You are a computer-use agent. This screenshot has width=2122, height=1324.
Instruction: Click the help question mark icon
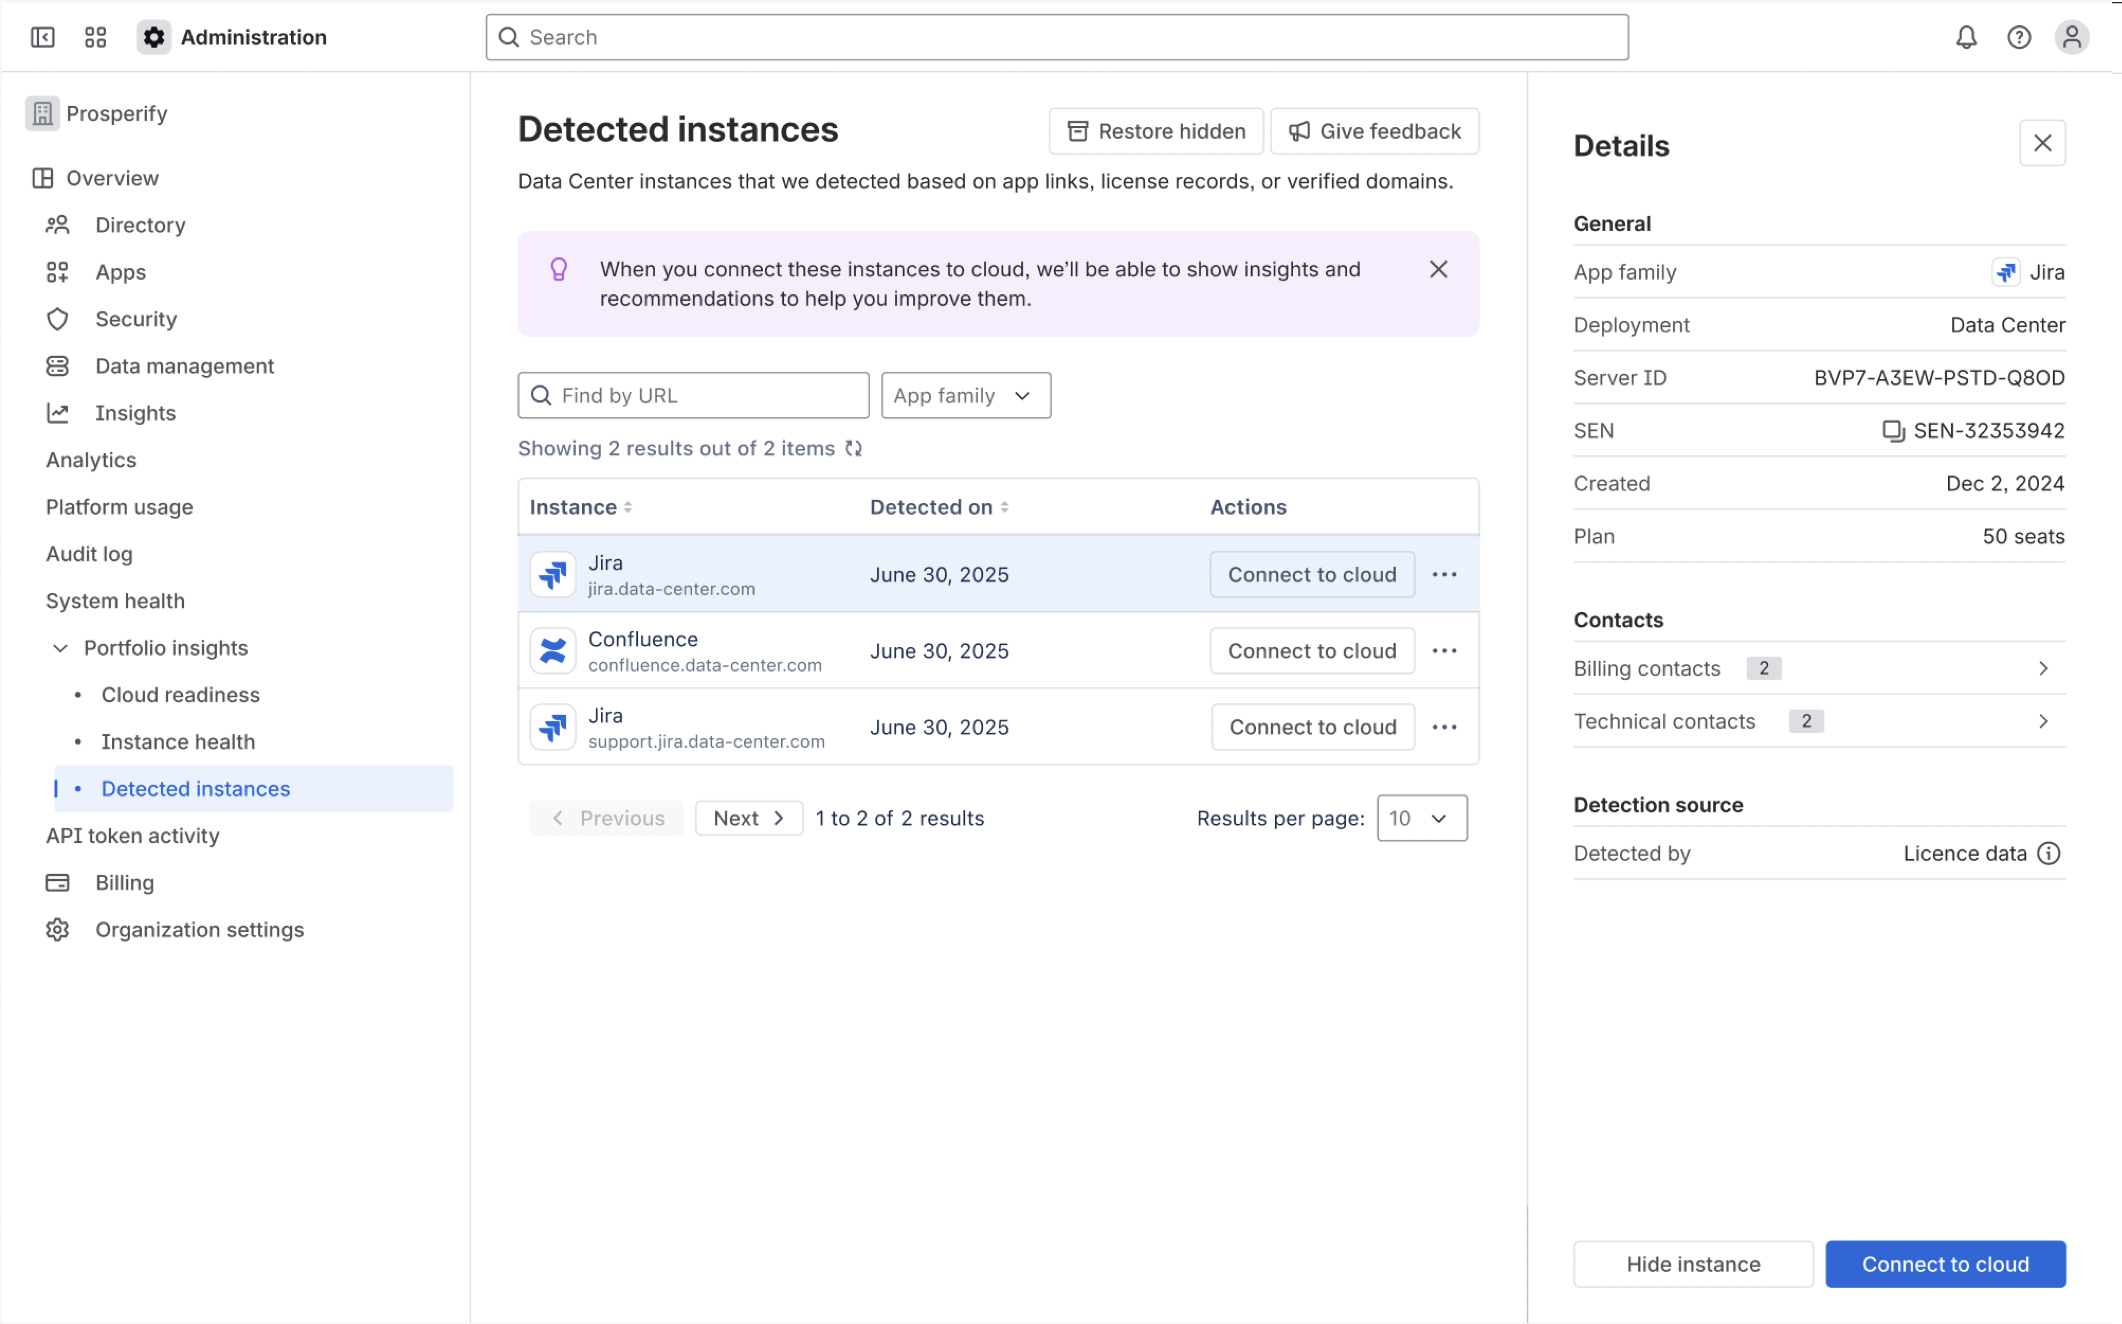point(2018,37)
